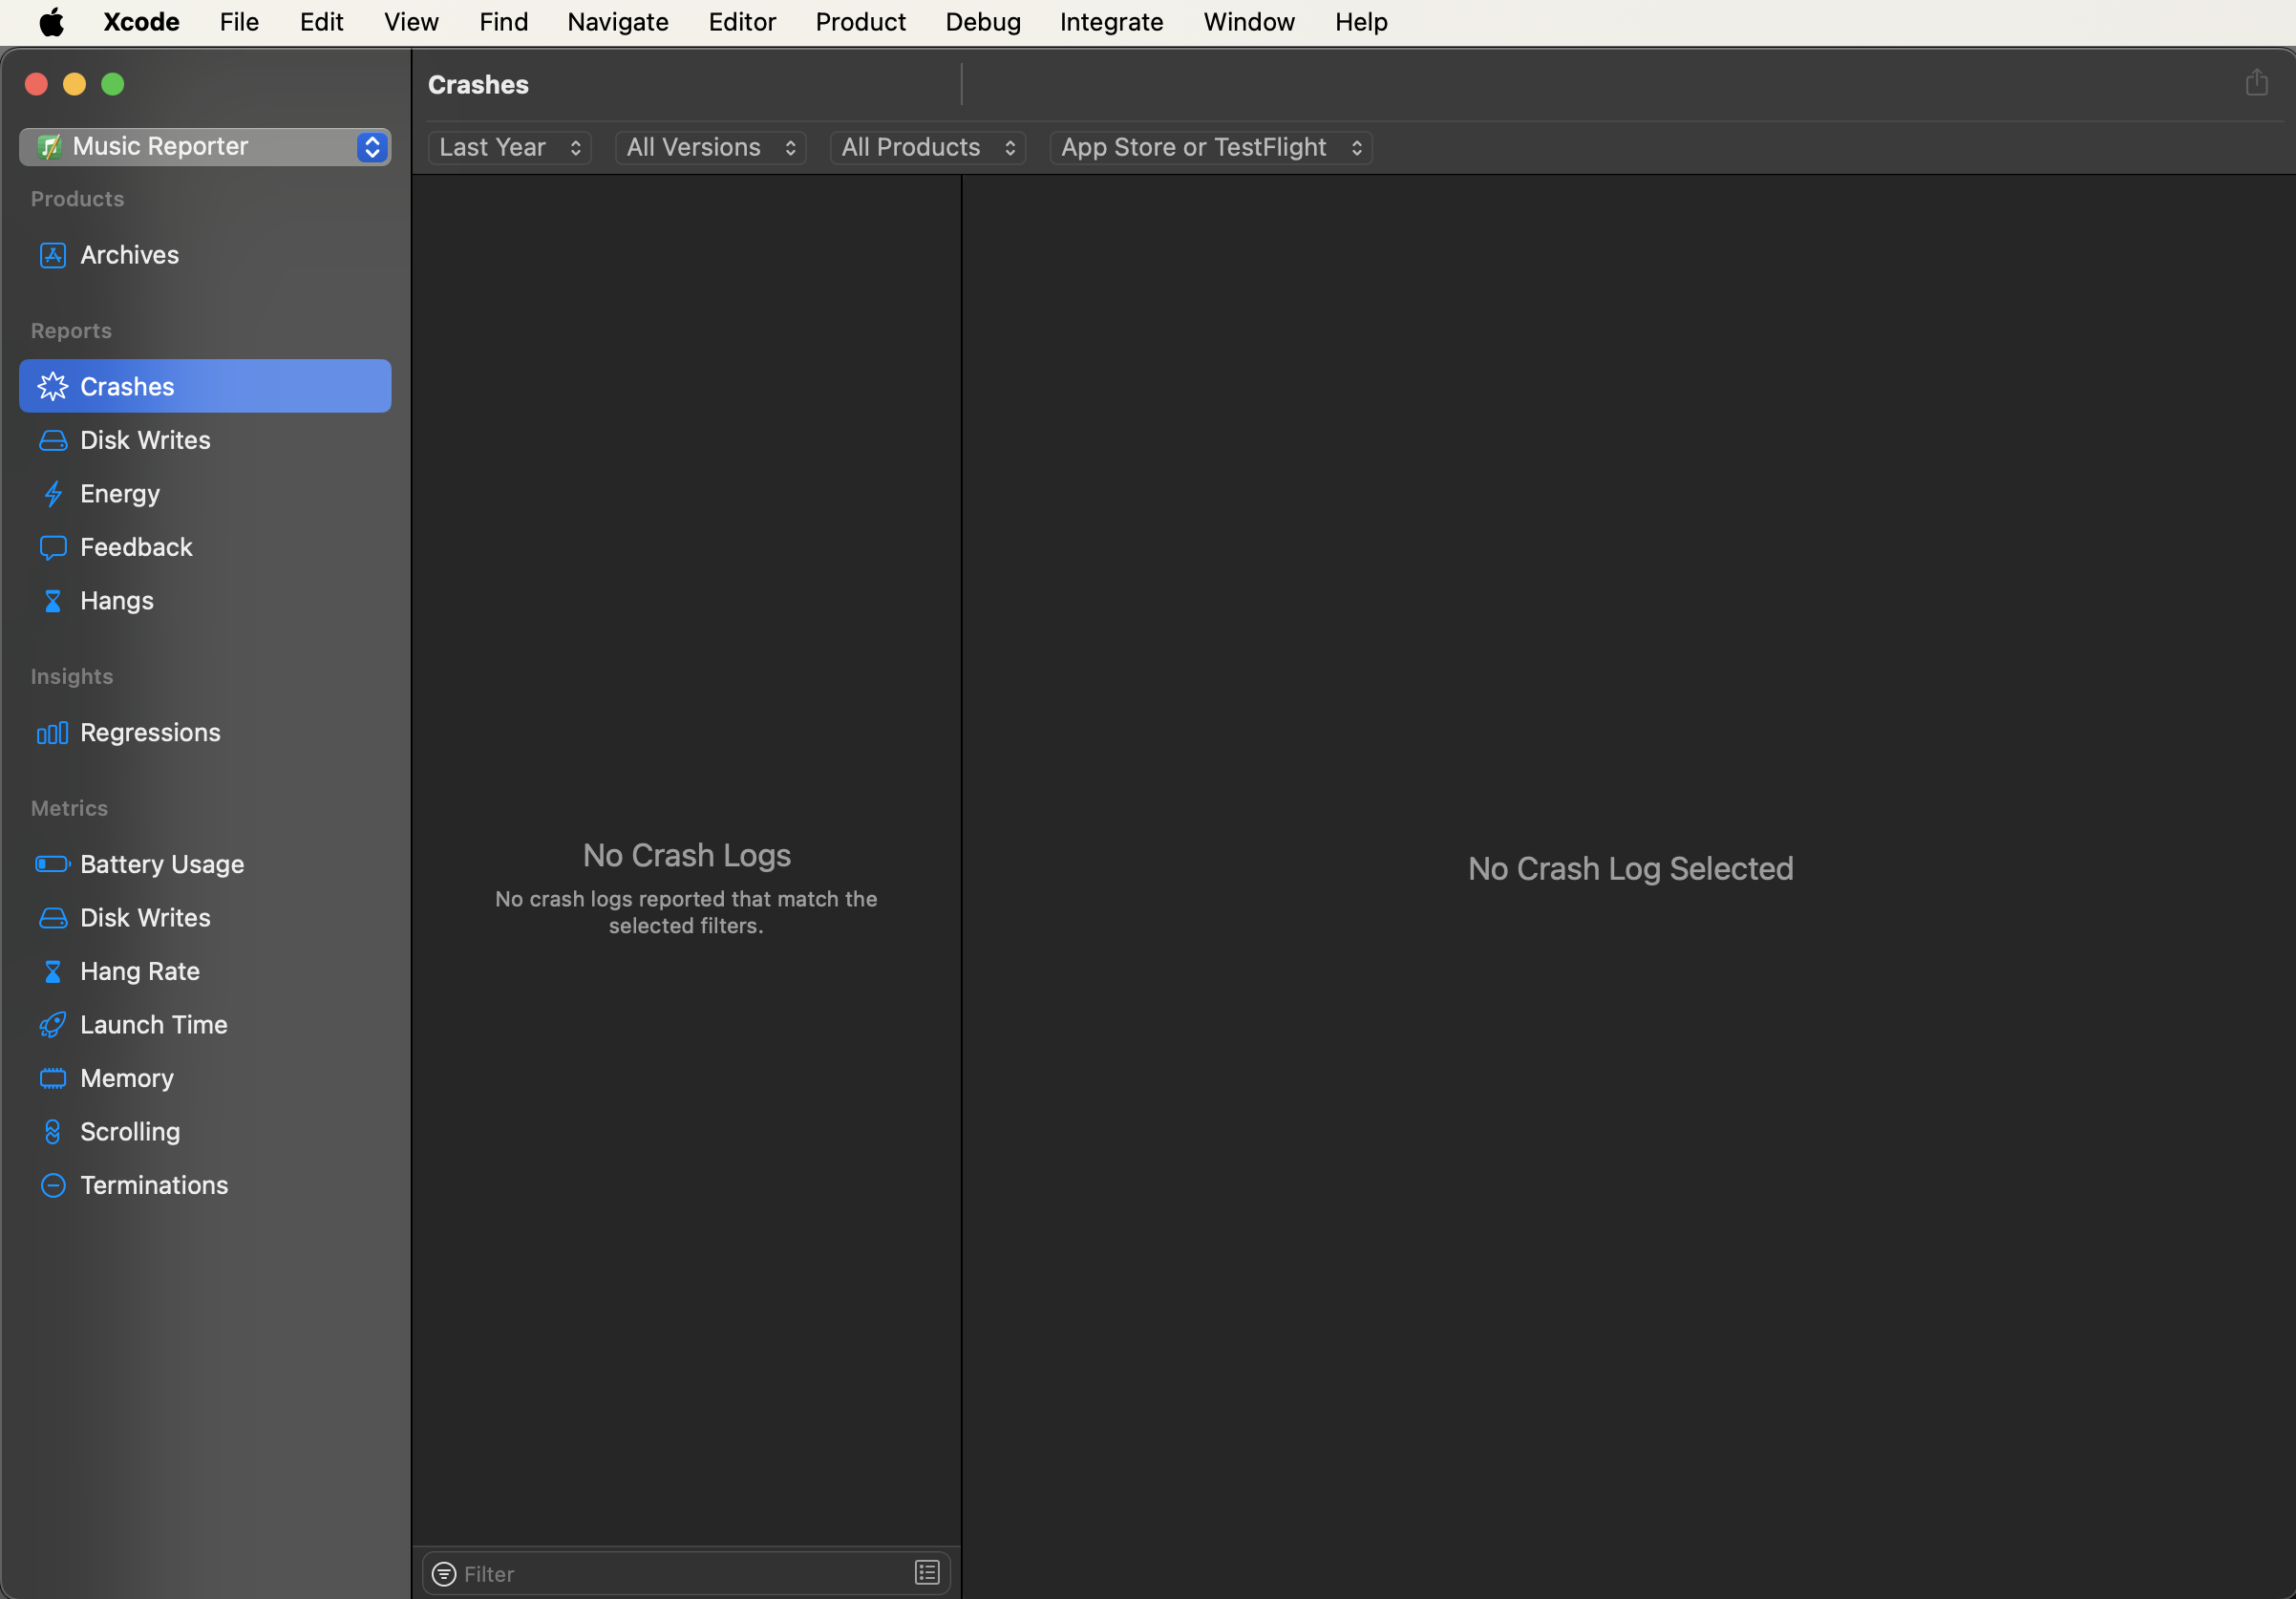The image size is (2296, 1599).
Task: Click the Archives icon in Products
Action: [x=52, y=255]
